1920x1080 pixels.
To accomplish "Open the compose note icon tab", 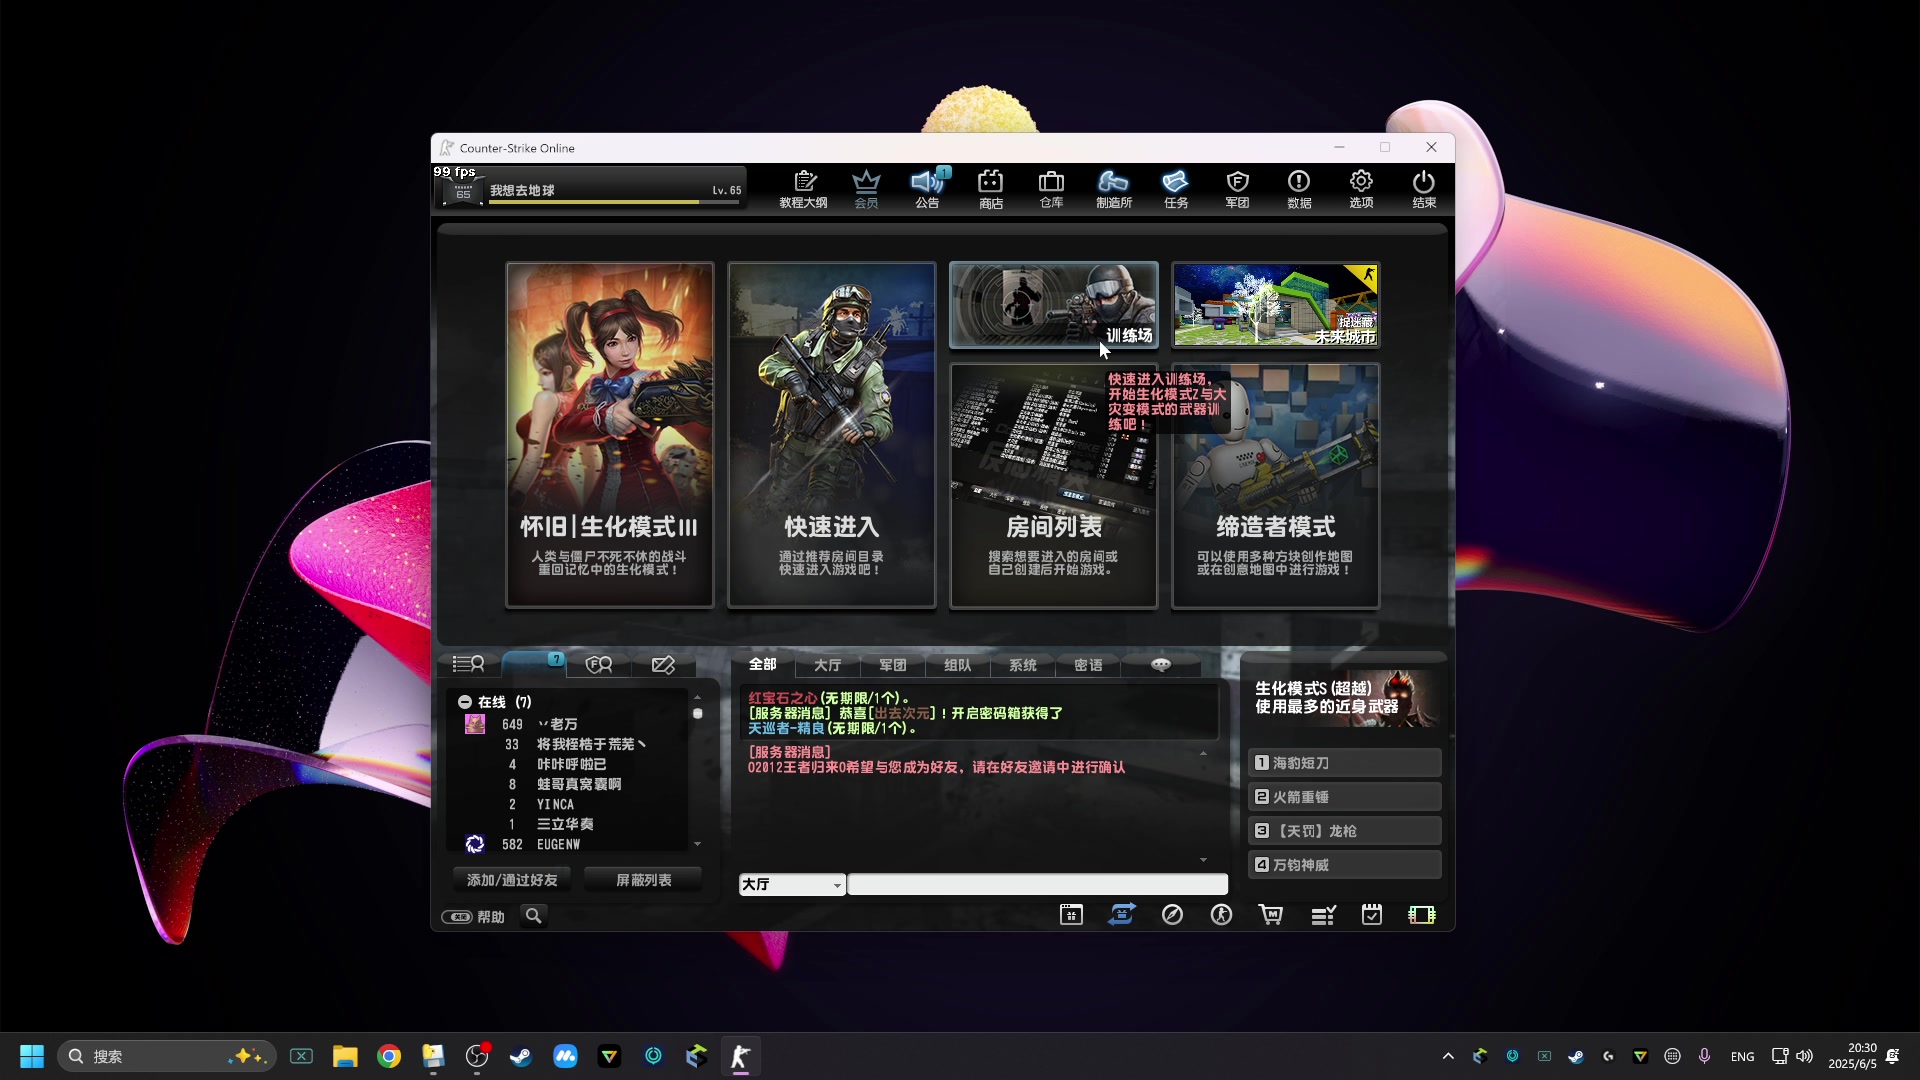I will pos(663,664).
